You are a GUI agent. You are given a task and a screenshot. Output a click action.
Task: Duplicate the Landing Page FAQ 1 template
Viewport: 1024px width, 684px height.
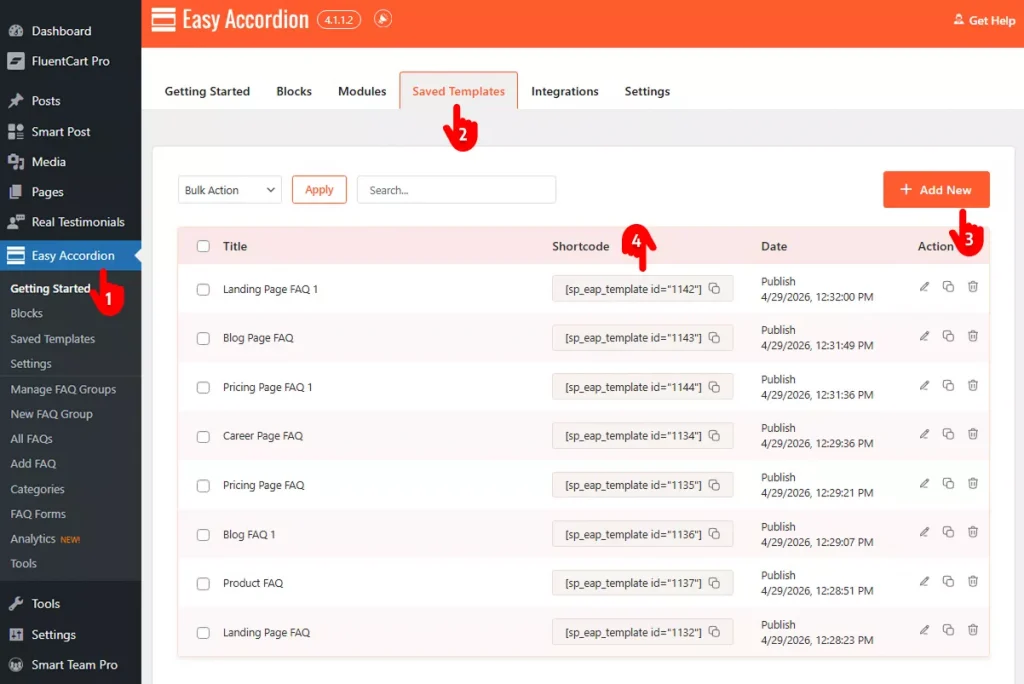coord(948,287)
